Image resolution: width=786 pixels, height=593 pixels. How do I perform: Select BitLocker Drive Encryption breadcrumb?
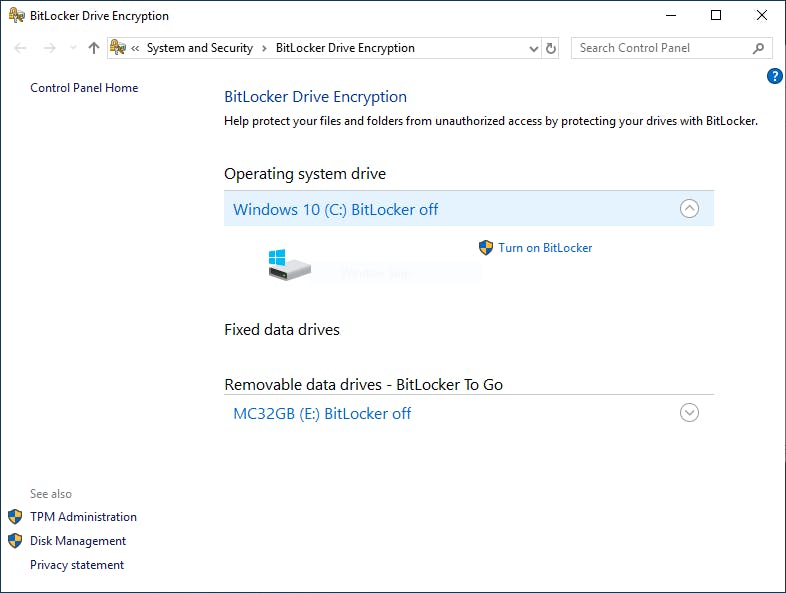345,48
